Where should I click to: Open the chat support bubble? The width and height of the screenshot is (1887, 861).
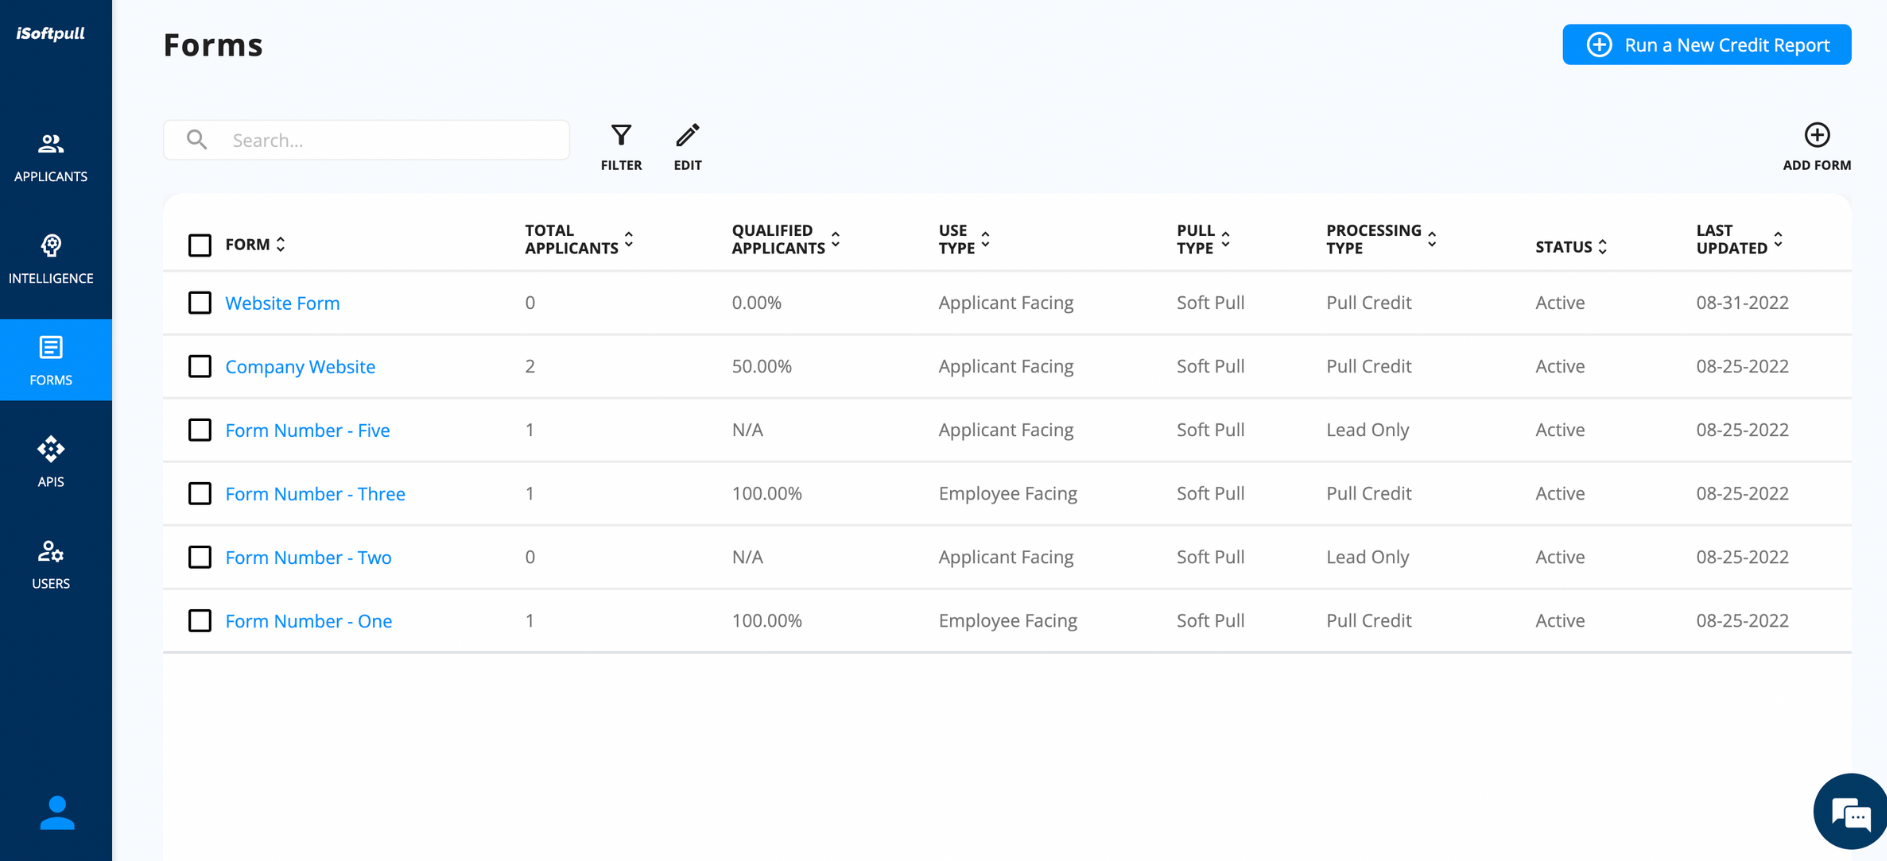[1851, 812]
